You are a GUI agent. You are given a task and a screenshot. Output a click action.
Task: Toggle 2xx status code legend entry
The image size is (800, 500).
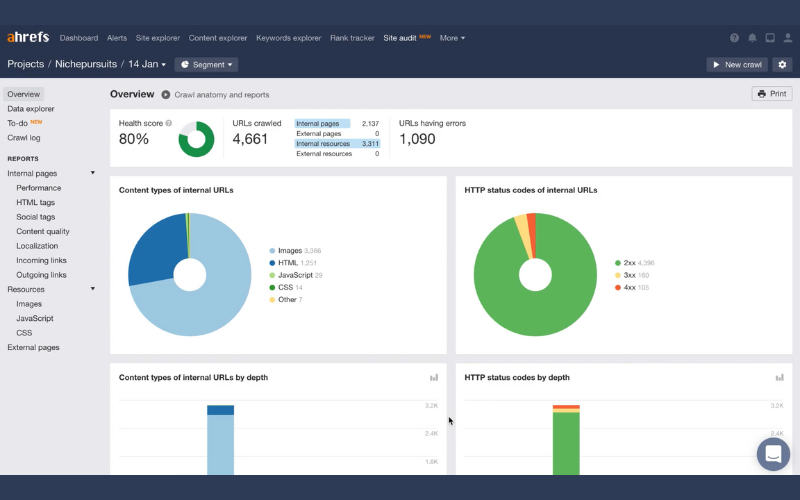coord(634,263)
